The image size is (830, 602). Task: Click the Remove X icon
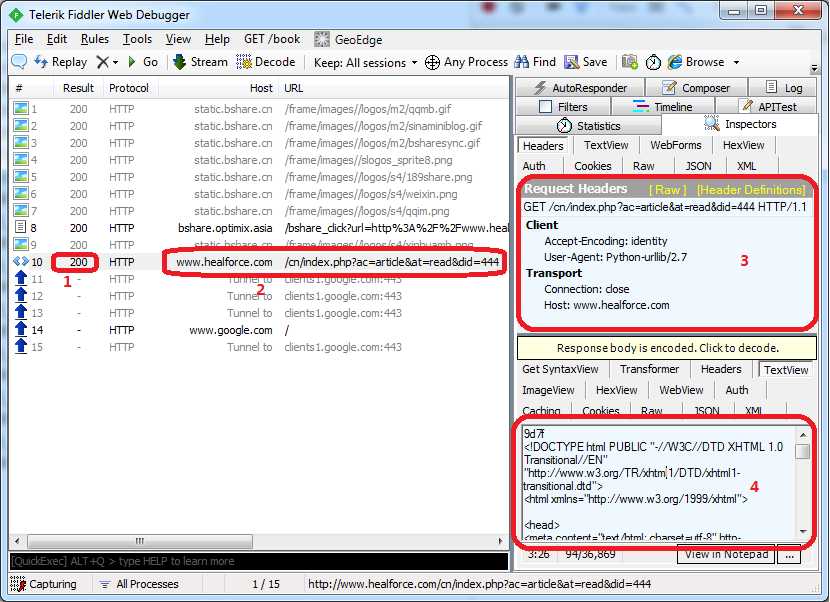pyautogui.click(x=103, y=62)
